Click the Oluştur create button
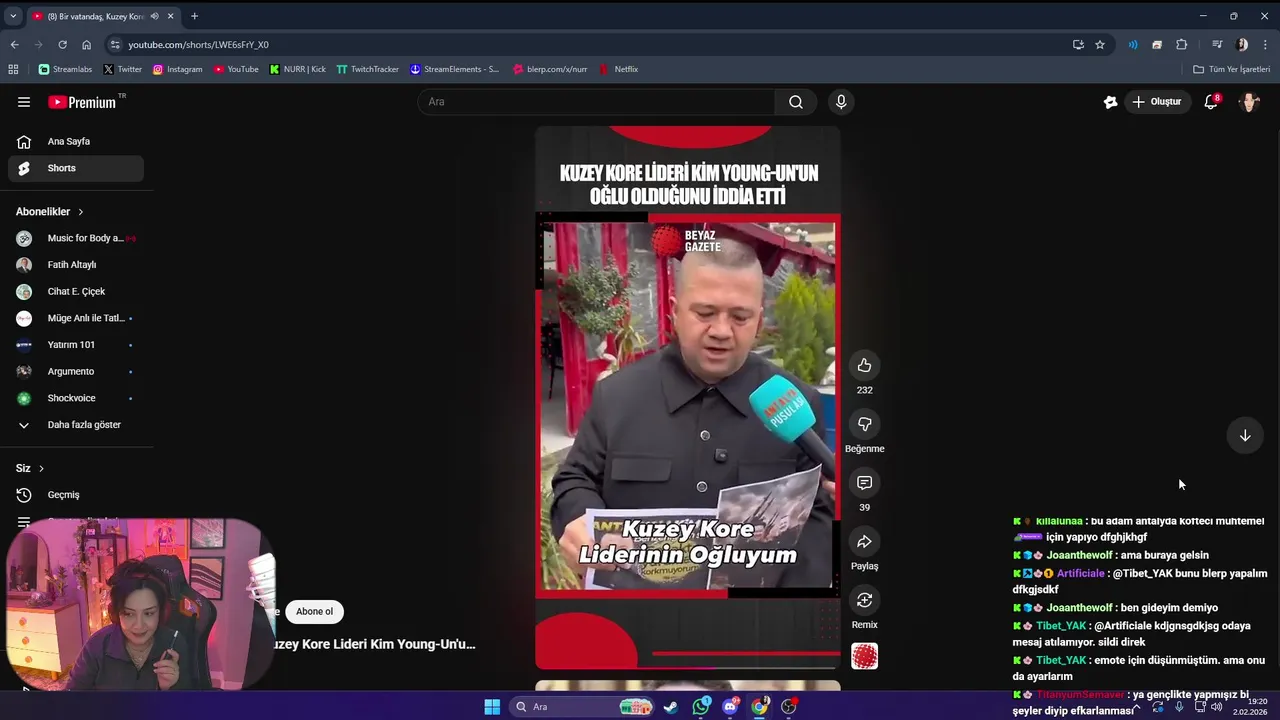Image resolution: width=1280 pixels, height=720 pixels. click(x=1157, y=102)
